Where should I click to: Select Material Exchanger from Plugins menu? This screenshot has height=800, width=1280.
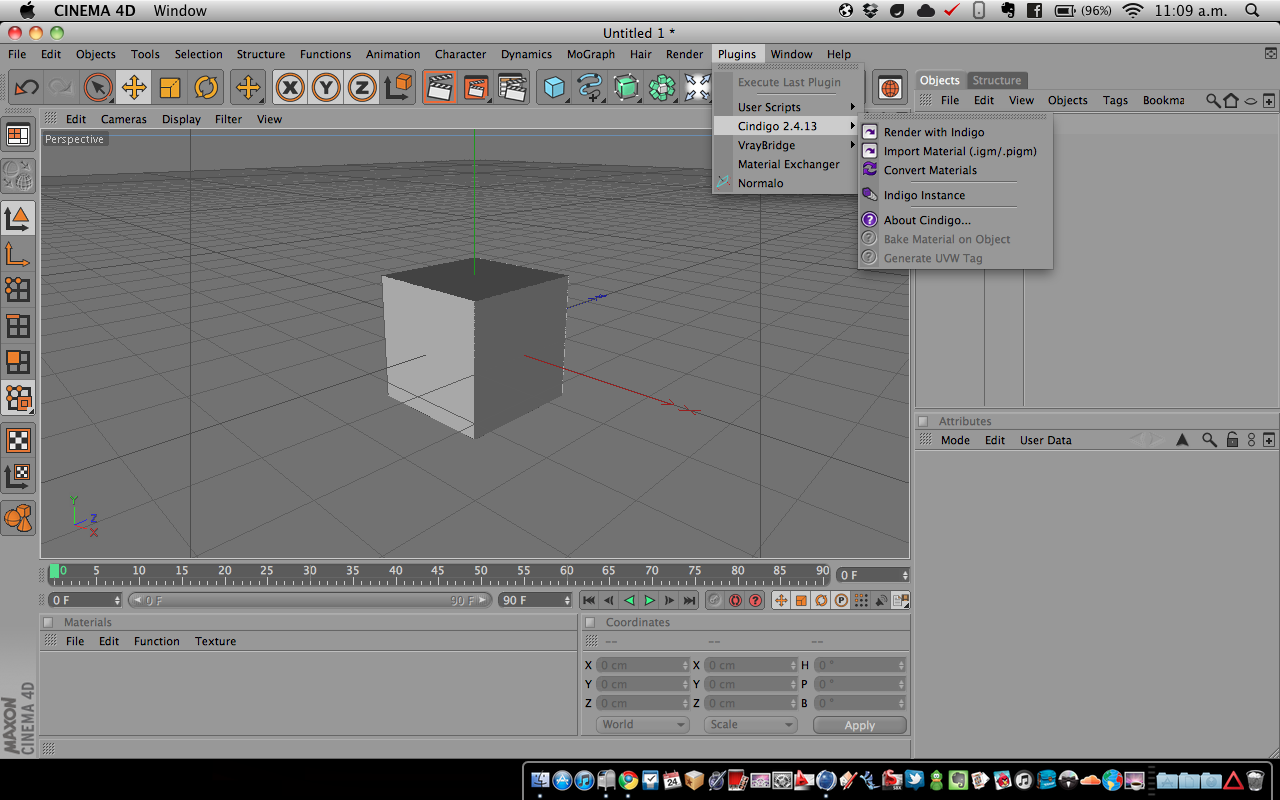[x=788, y=164]
